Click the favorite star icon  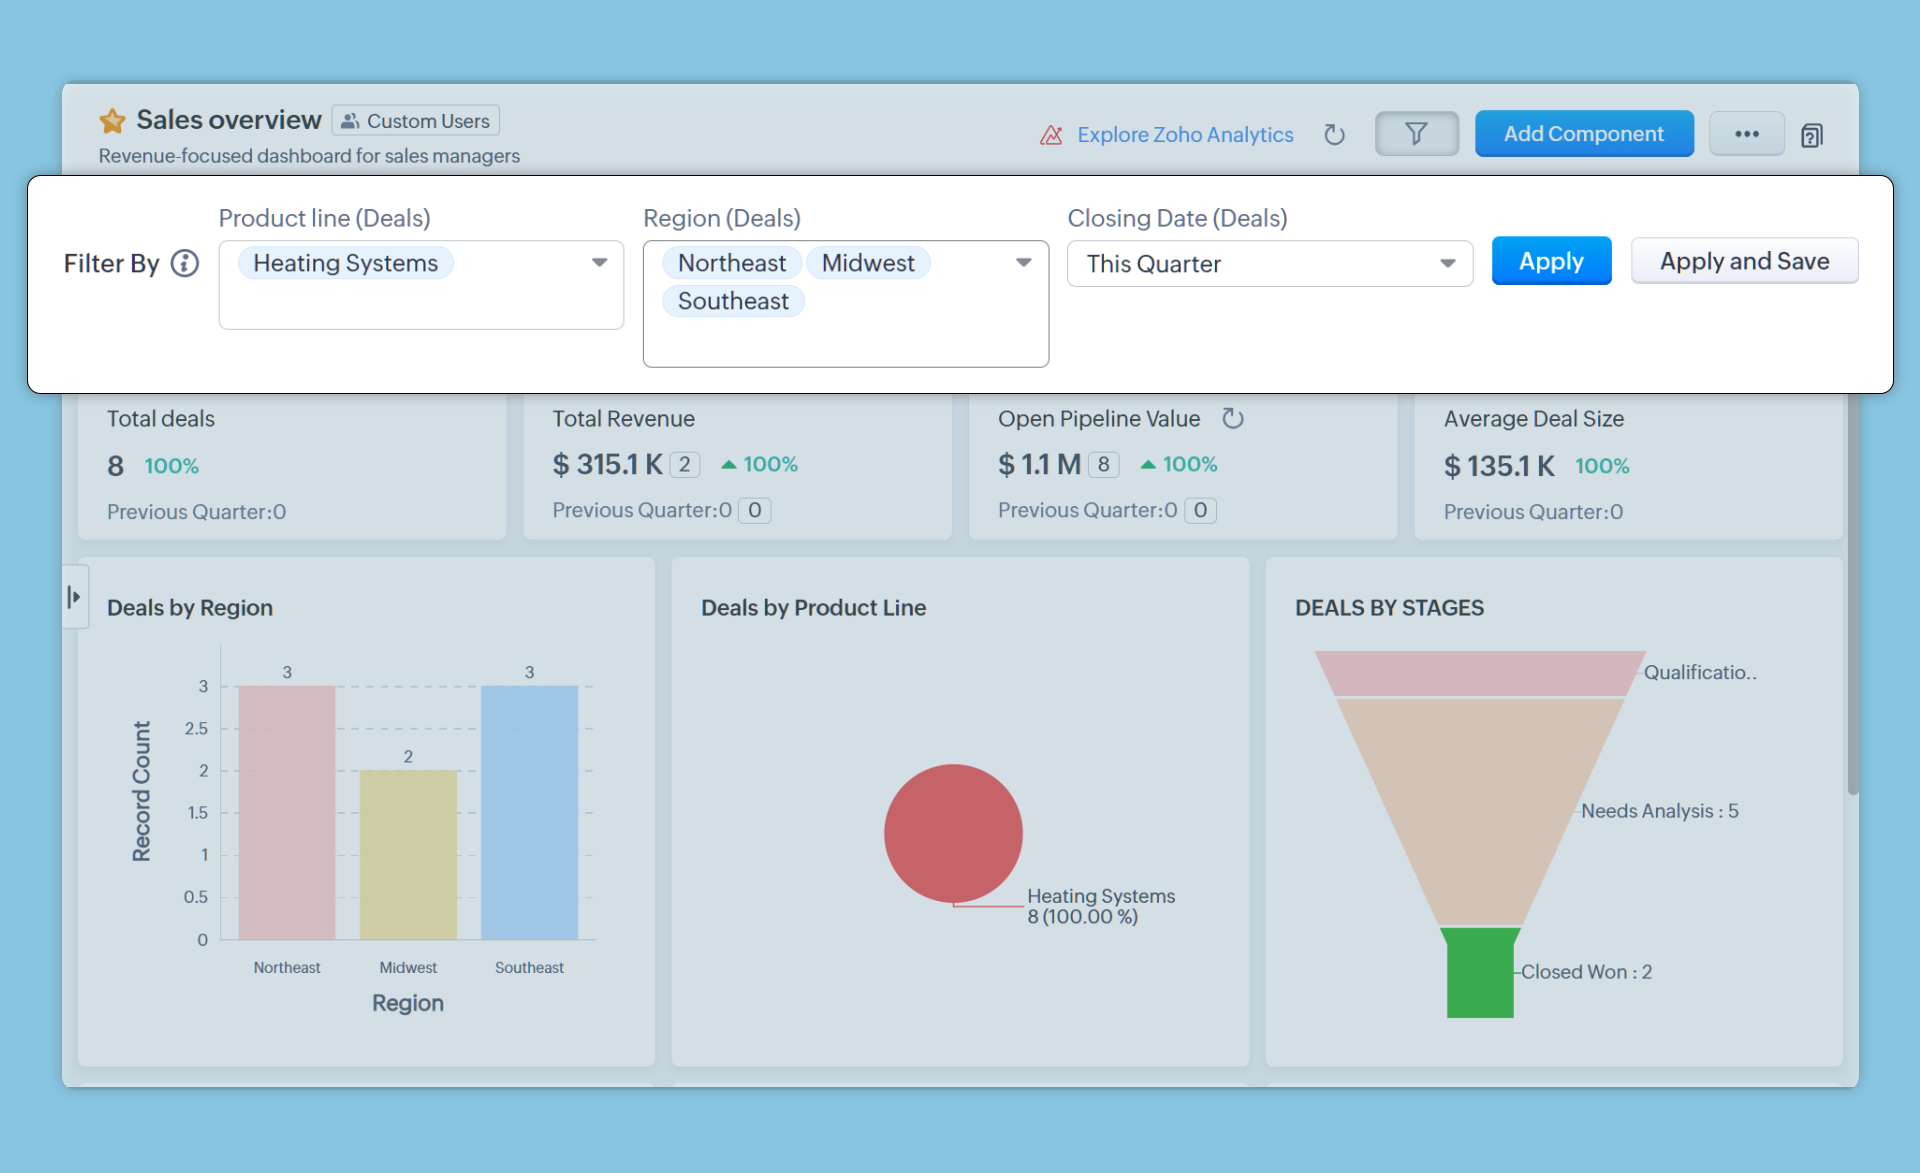click(x=112, y=121)
